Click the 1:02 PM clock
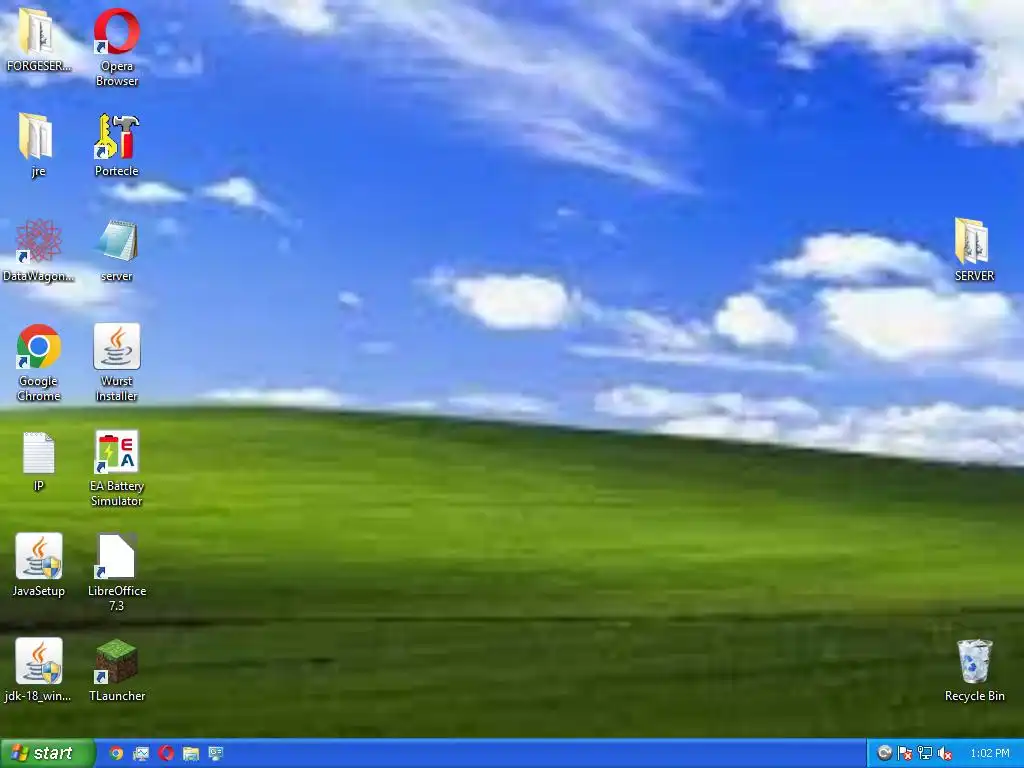 [x=989, y=754]
